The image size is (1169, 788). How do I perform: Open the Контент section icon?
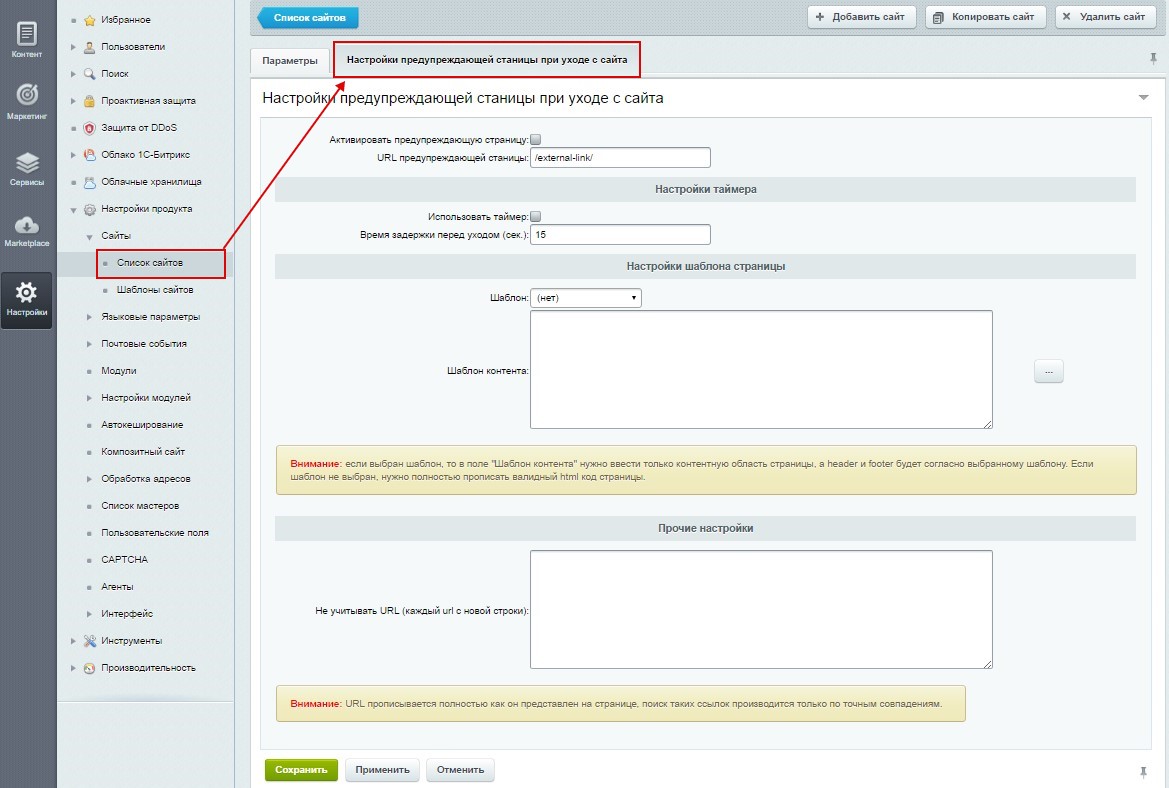[x=27, y=34]
